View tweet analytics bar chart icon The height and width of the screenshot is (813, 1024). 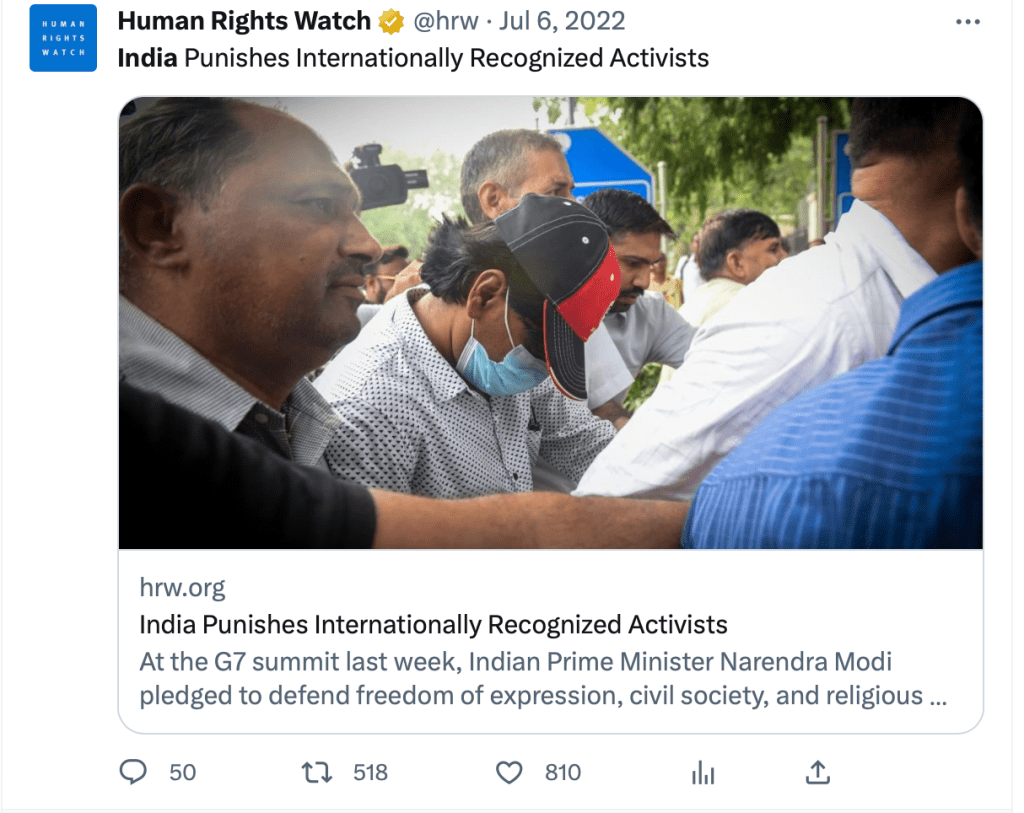703,773
